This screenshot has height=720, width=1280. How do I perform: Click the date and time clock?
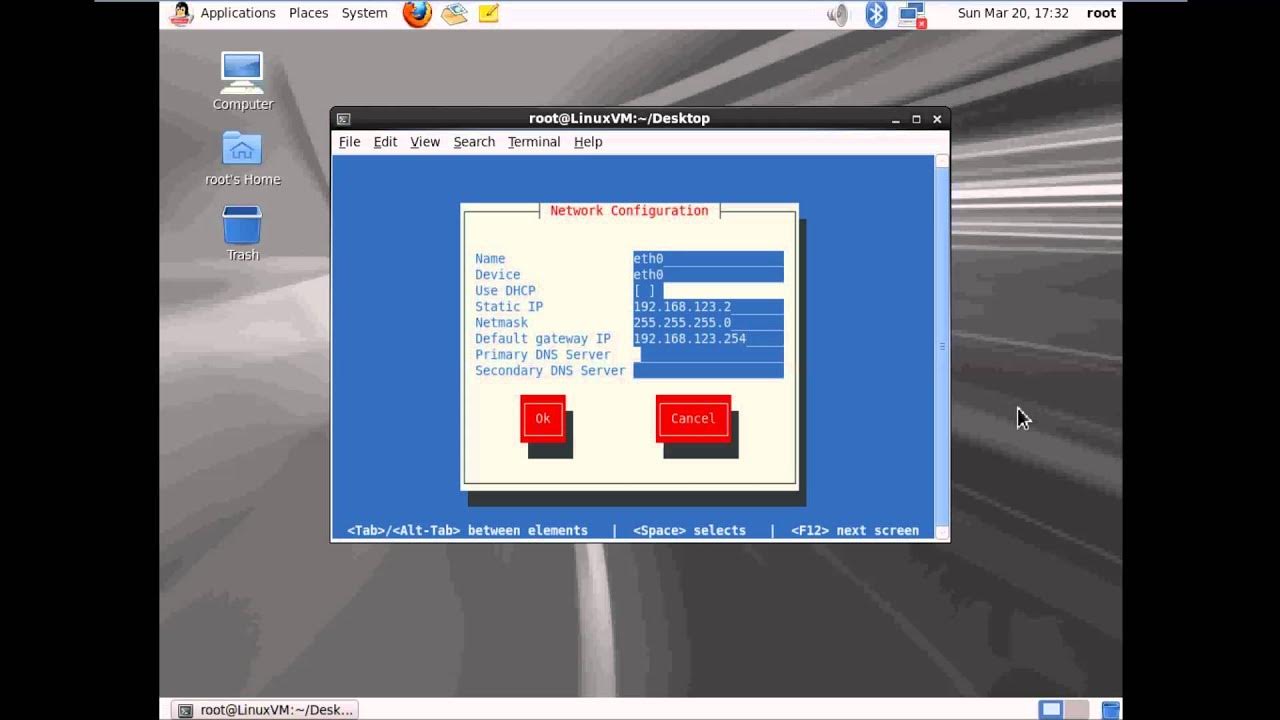(1013, 13)
